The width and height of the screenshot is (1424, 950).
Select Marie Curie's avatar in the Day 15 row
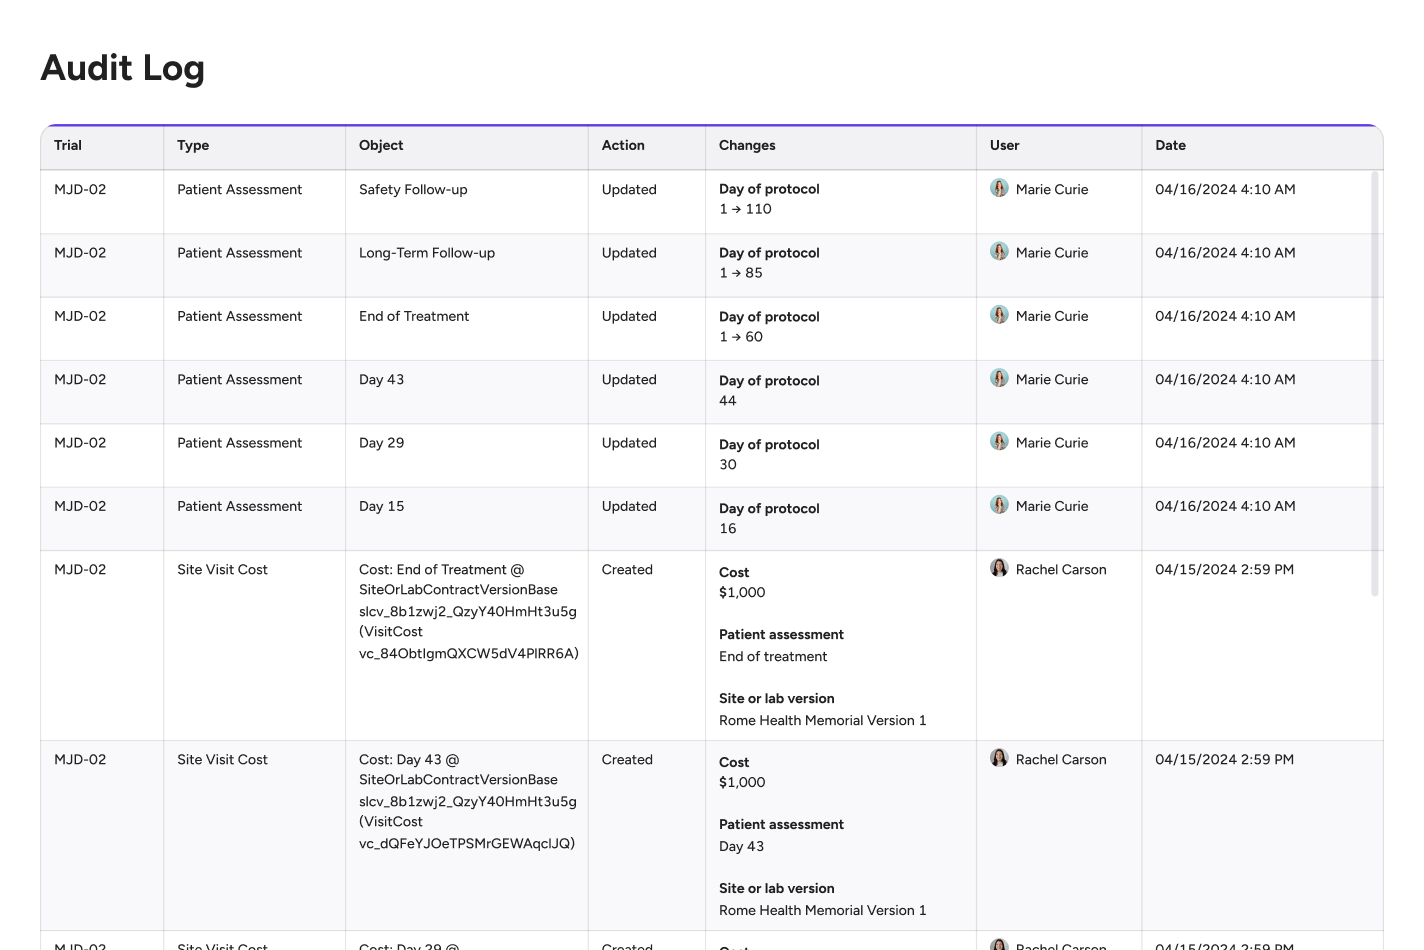[x=999, y=505]
